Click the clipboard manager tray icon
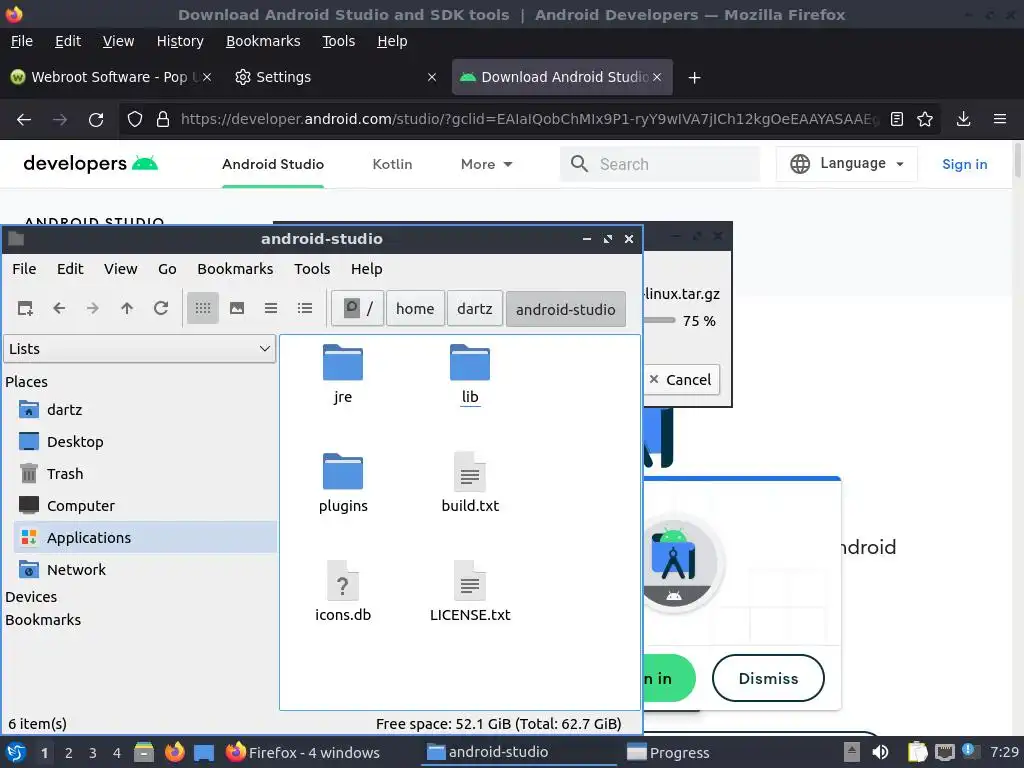 [x=917, y=752]
